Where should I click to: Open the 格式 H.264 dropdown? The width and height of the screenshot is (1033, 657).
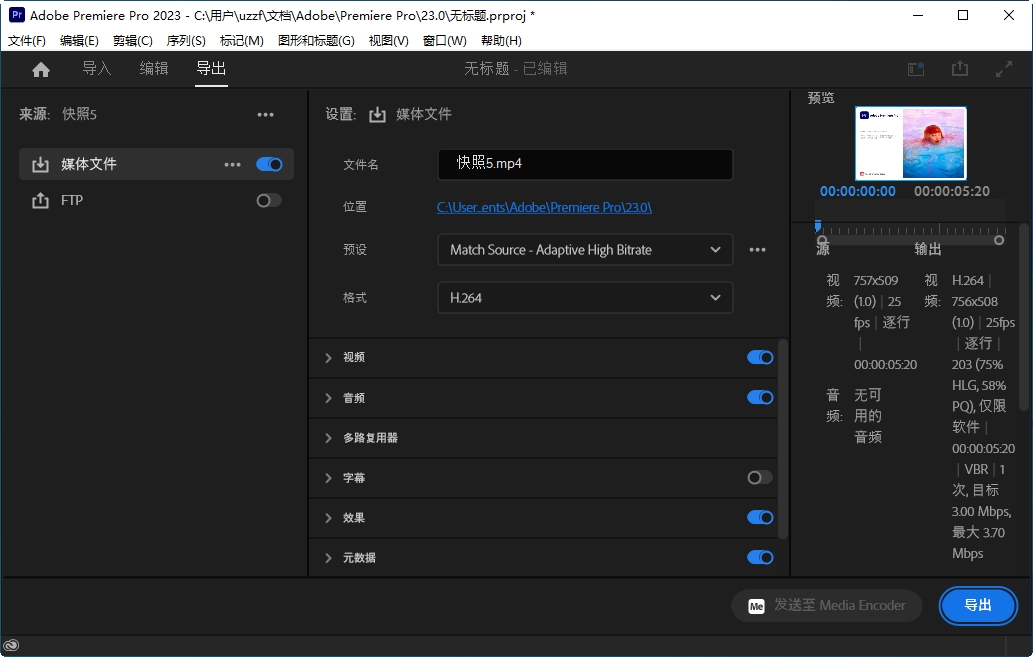pos(584,297)
